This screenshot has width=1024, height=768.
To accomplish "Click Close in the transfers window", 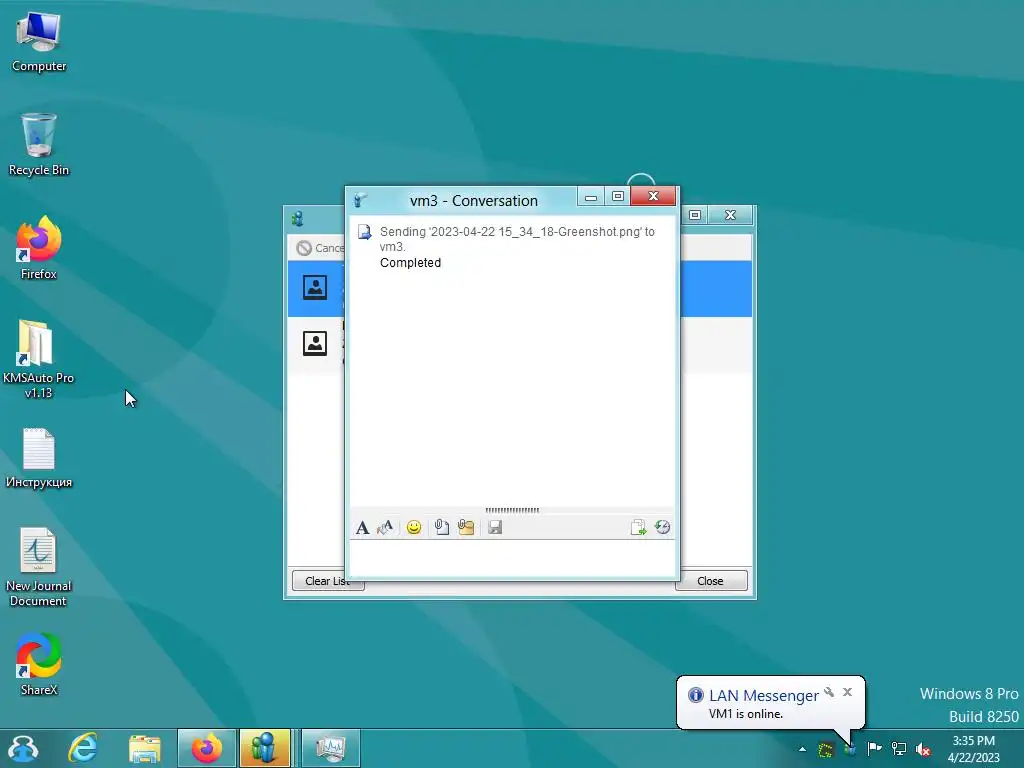I will pos(711,581).
